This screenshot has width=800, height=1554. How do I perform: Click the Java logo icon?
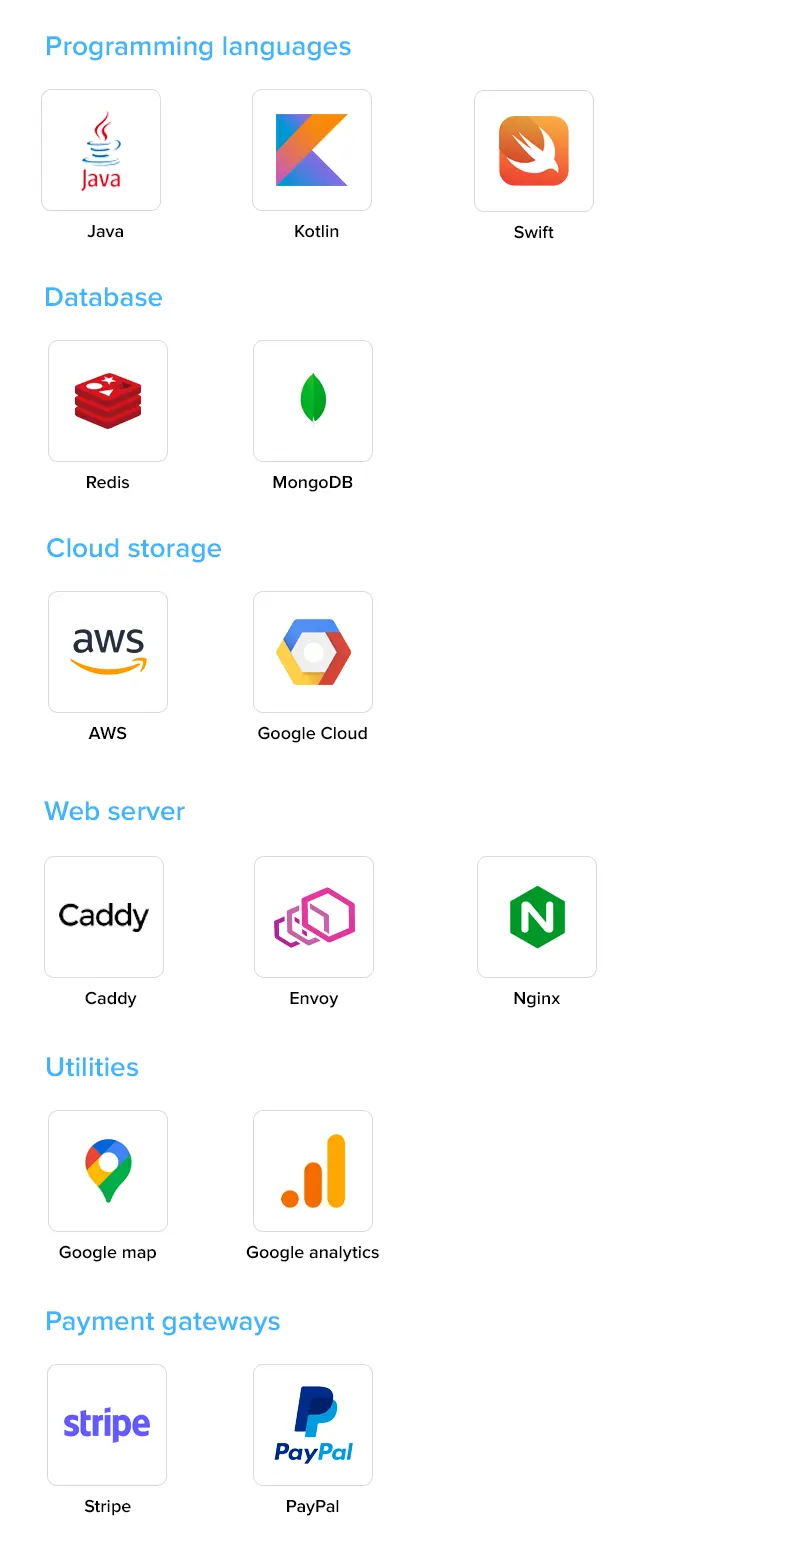(101, 150)
